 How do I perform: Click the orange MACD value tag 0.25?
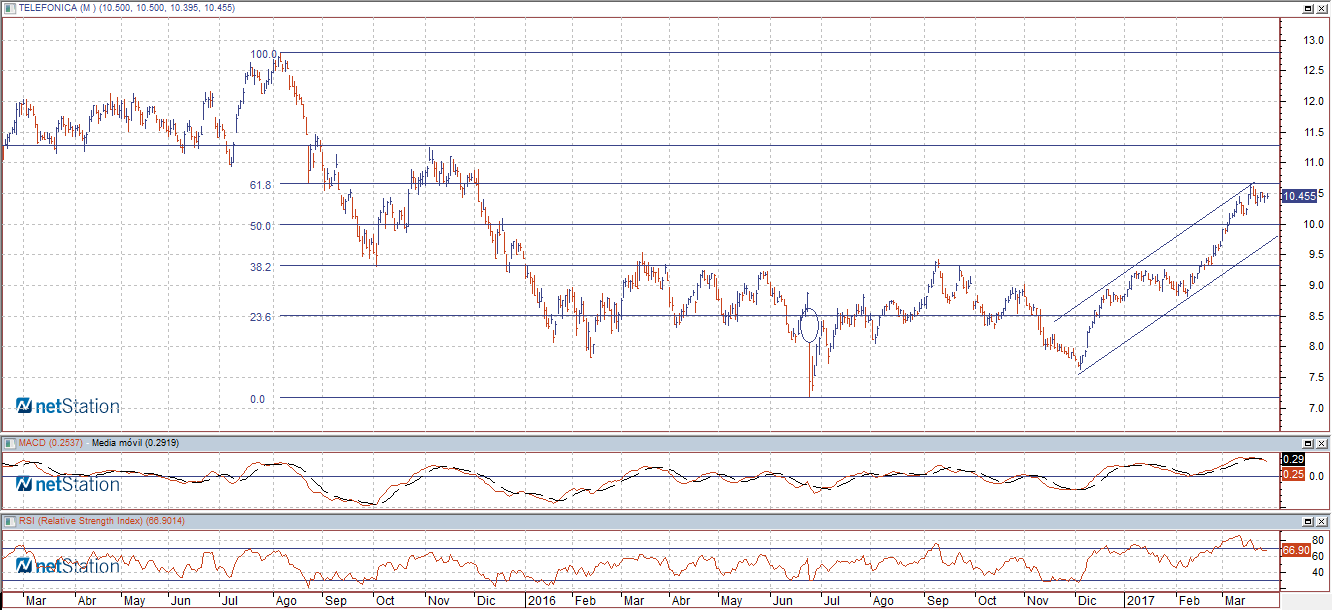[x=1291, y=474]
